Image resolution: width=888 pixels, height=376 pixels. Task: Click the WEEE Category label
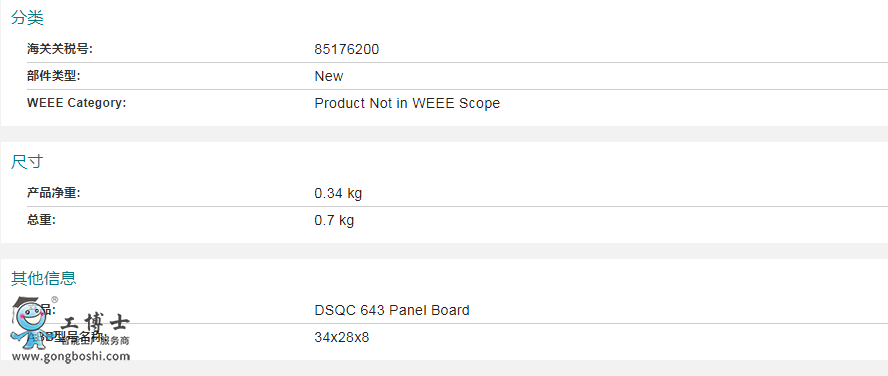[x=76, y=103]
